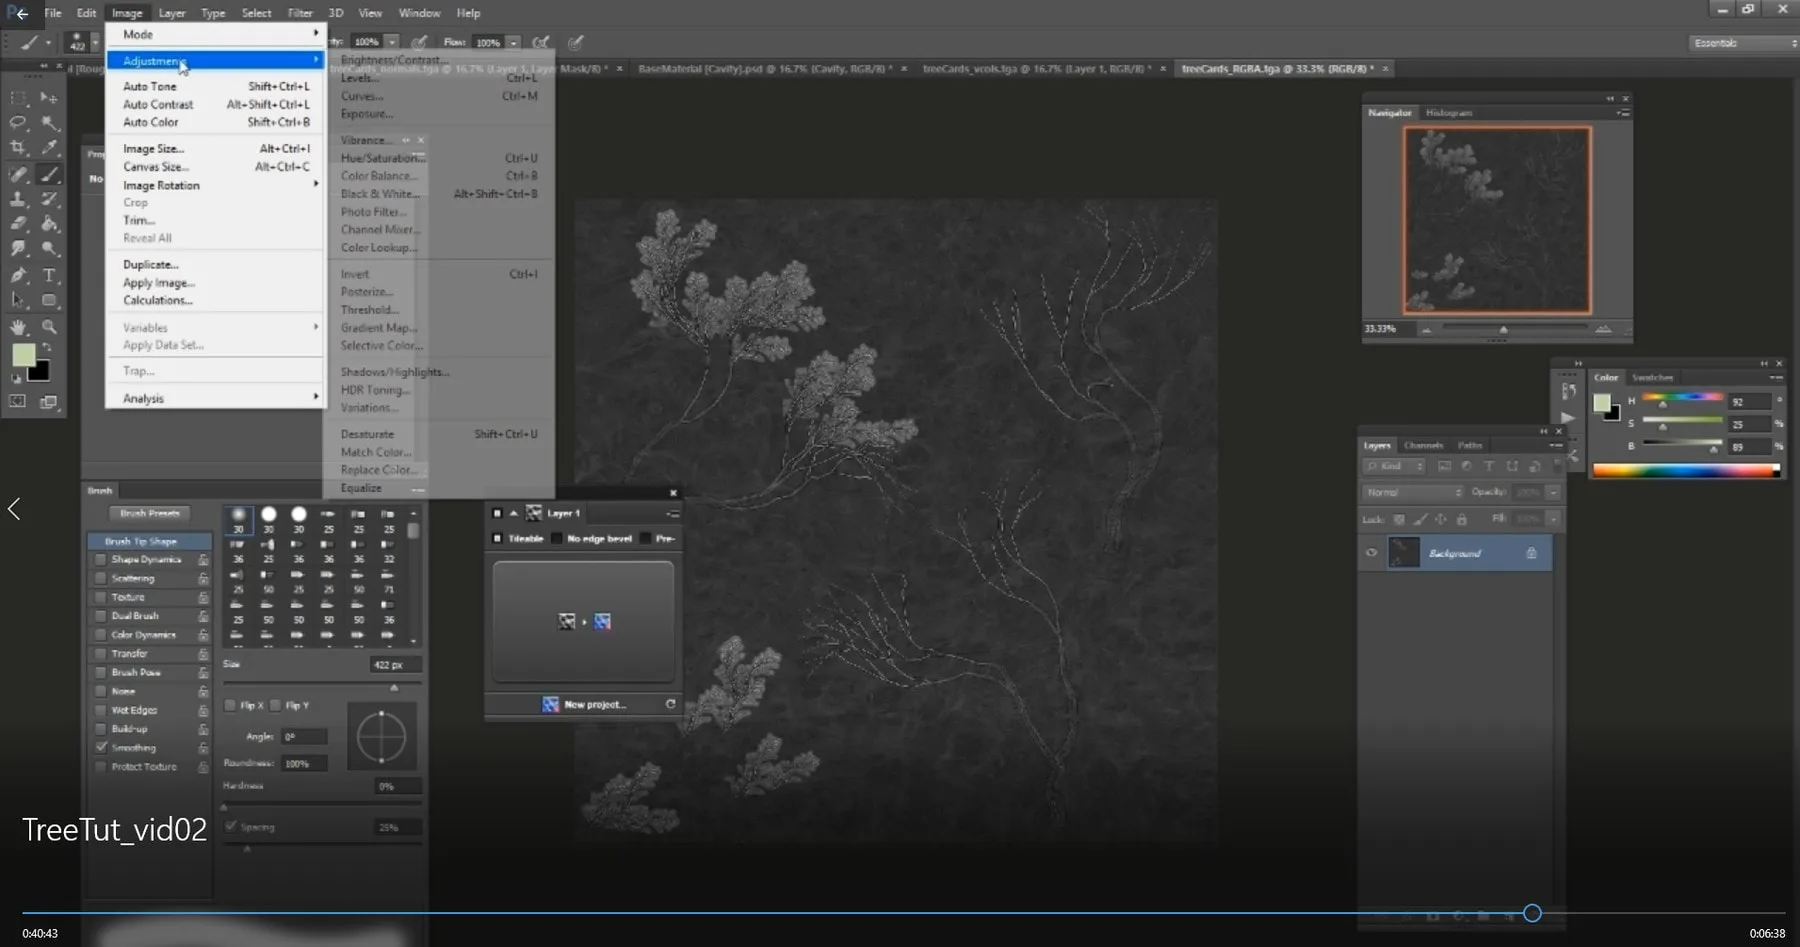Hide the Background layer

[1371, 553]
